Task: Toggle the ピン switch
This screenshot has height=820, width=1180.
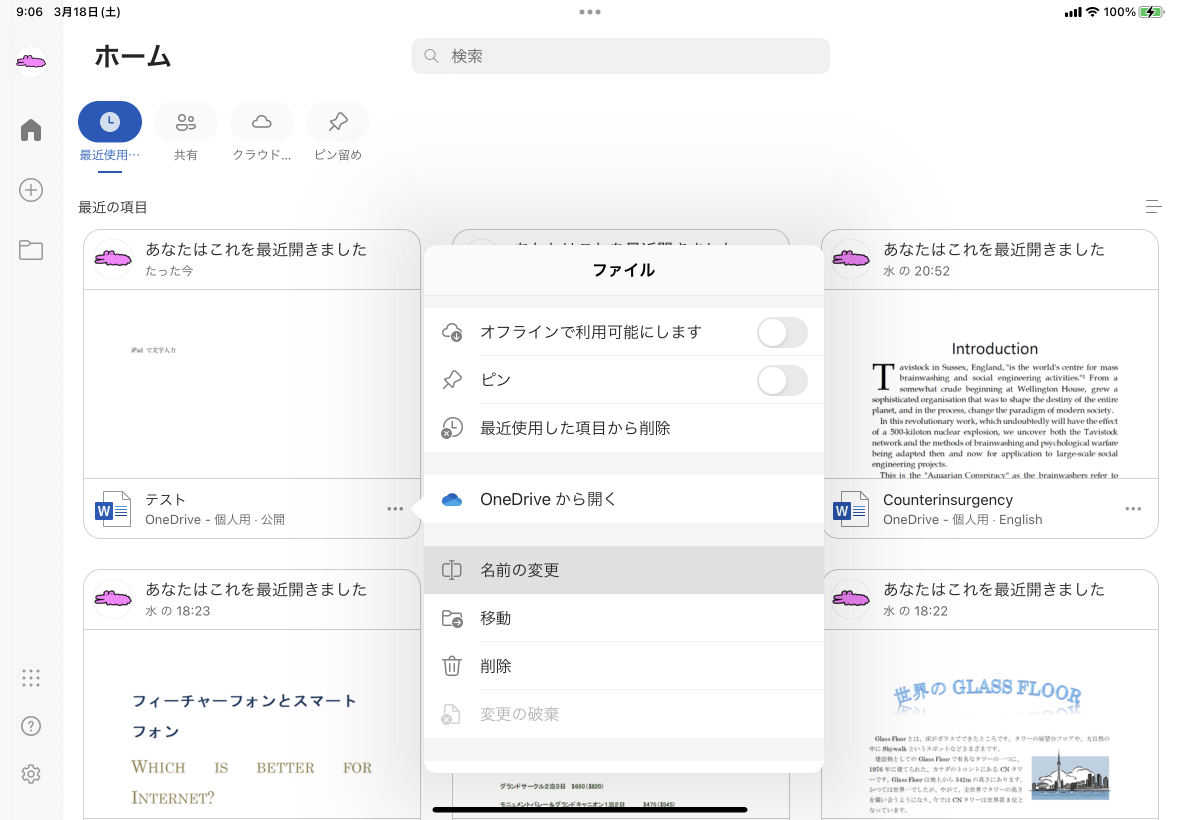Action: coord(782,380)
